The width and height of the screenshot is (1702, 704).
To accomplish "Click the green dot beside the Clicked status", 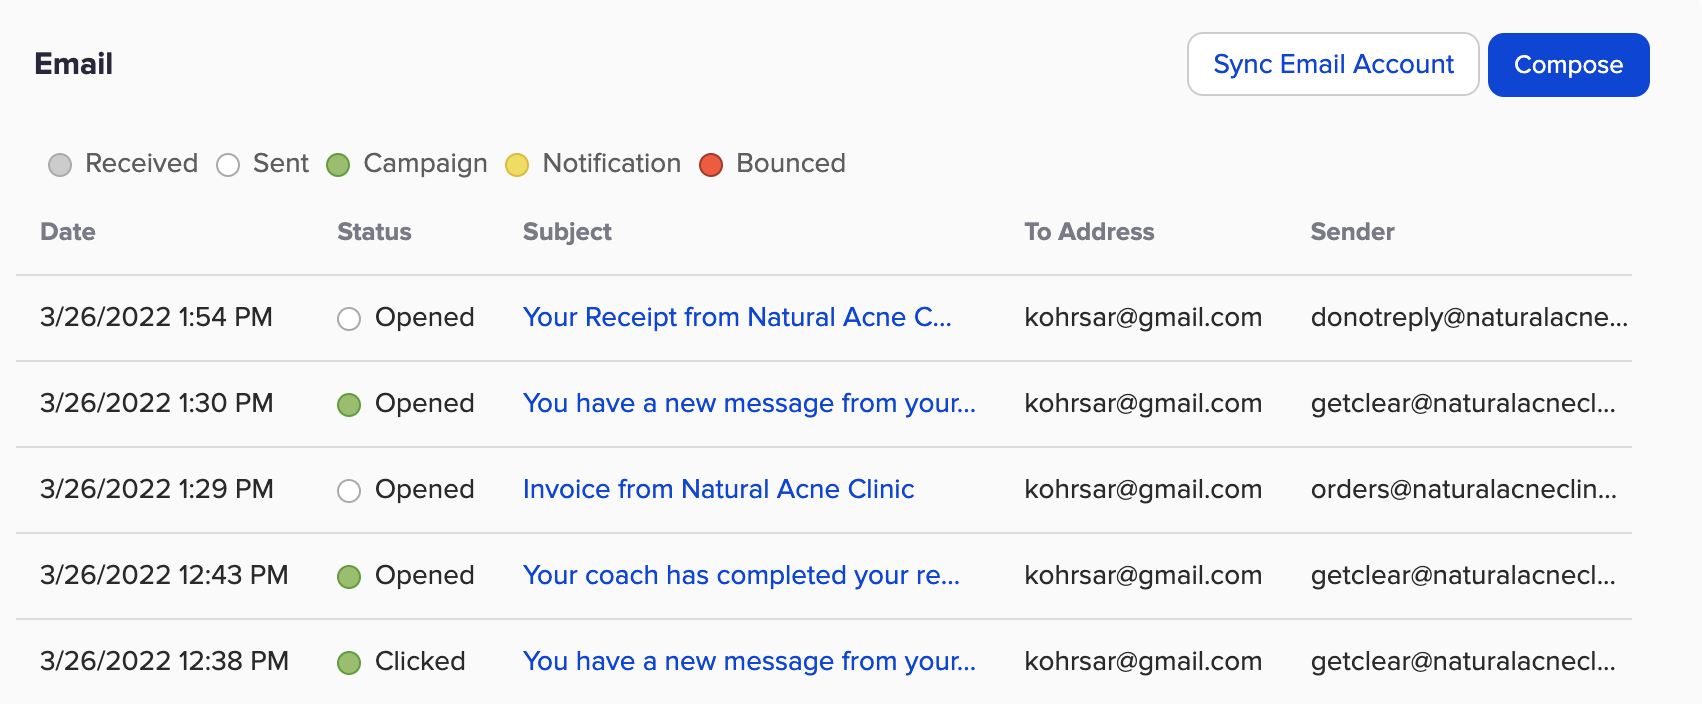I will [349, 663].
